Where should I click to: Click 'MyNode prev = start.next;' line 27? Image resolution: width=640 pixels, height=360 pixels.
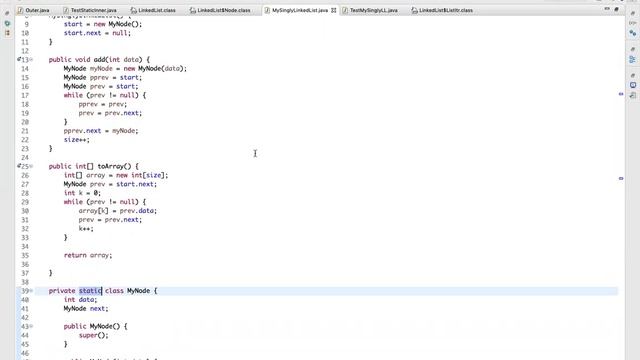click(110, 184)
